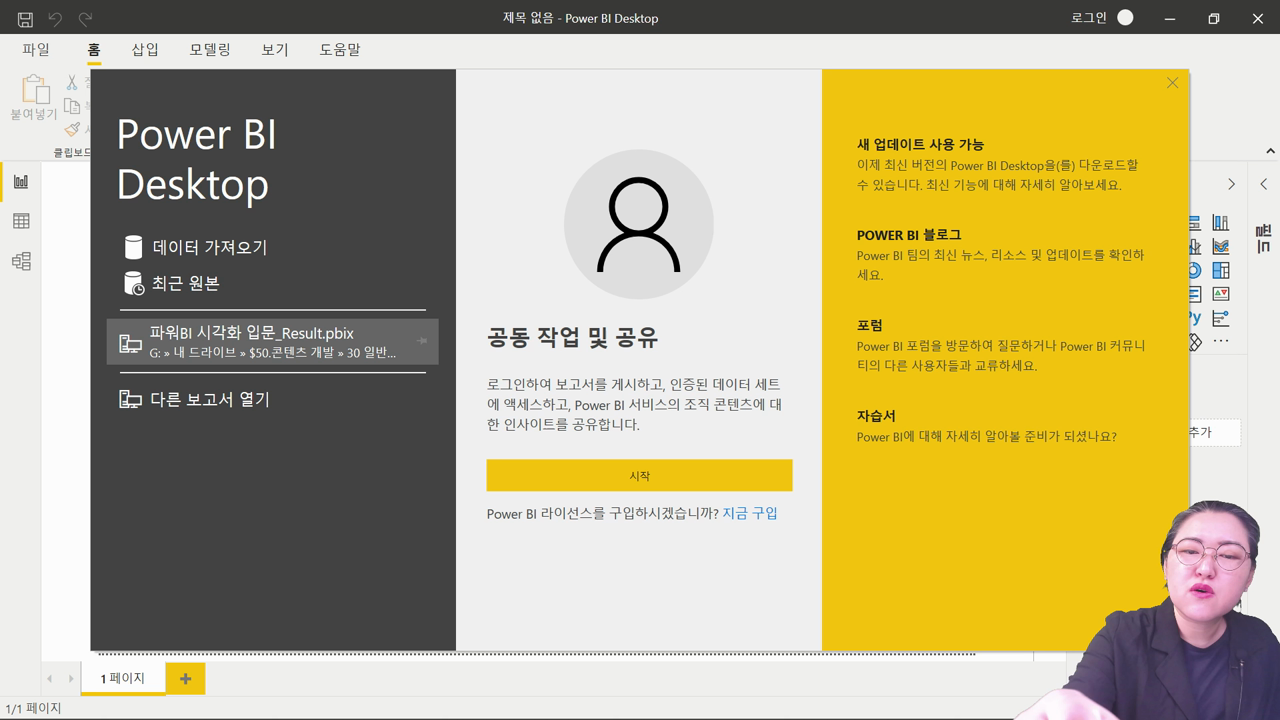The width and height of the screenshot is (1280, 720).
Task: Open the Report view in left sidebar
Action: pyautogui.click(x=21, y=181)
